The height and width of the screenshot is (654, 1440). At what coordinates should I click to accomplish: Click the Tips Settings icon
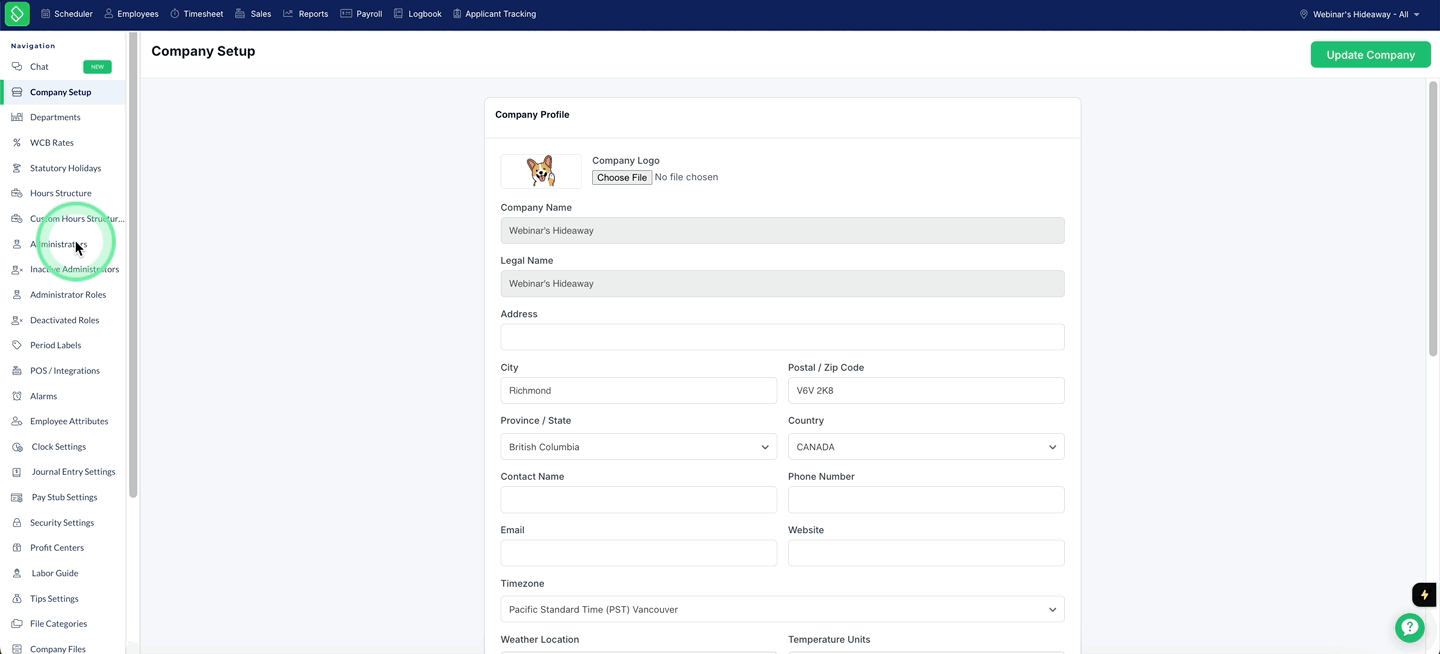pyautogui.click(x=17, y=598)
